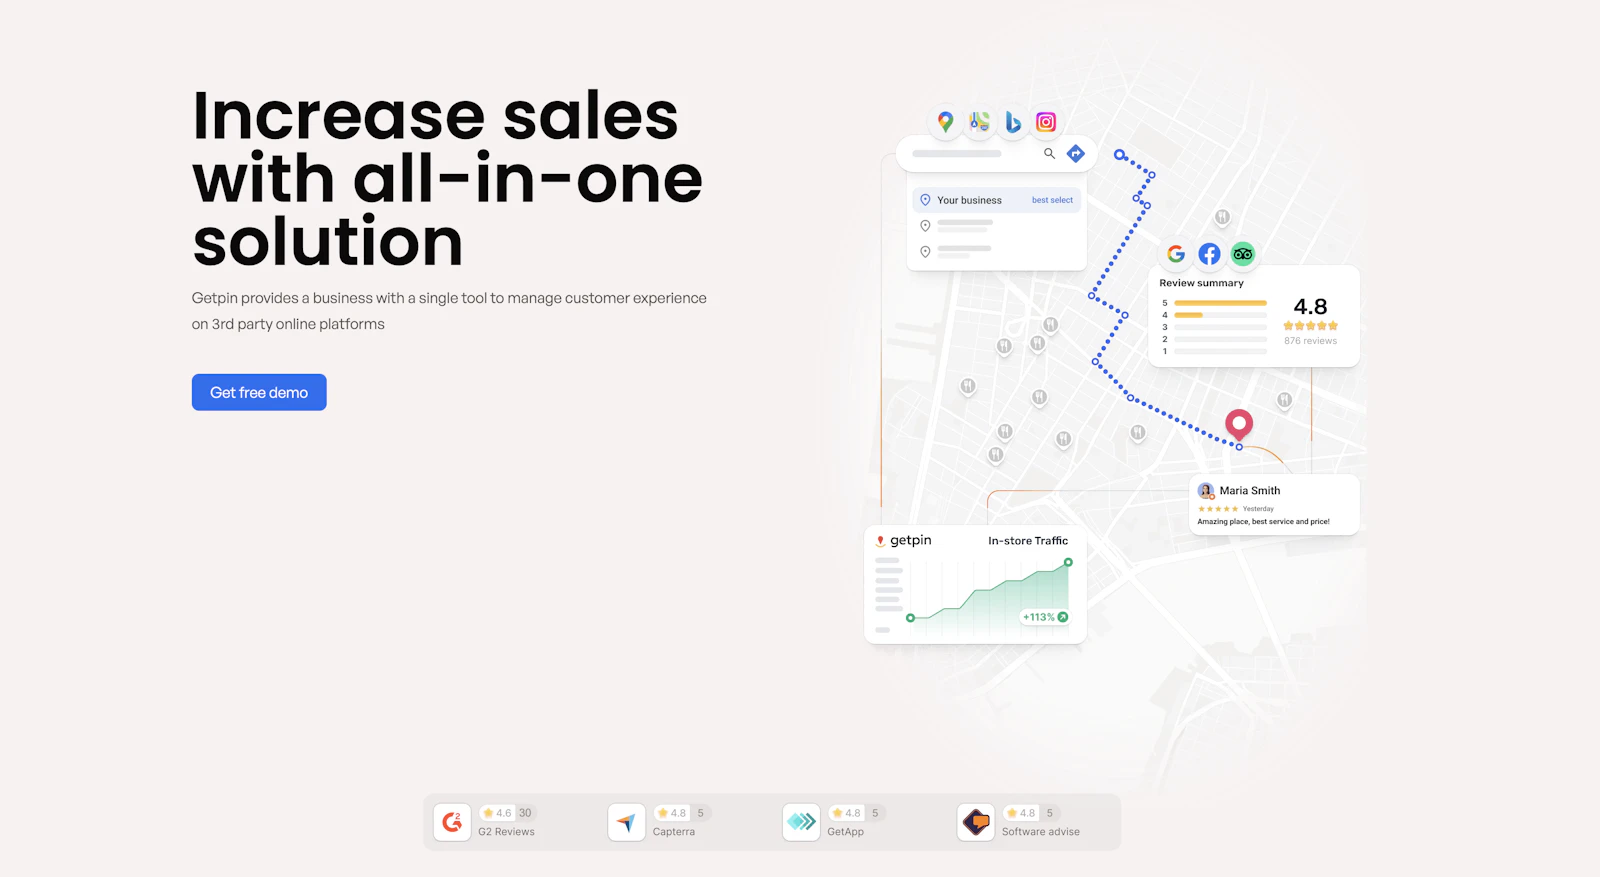This screenshot has height=877, width=1600.
Task: Select the 'best select' label
Action: click(x=1052, y=200)
